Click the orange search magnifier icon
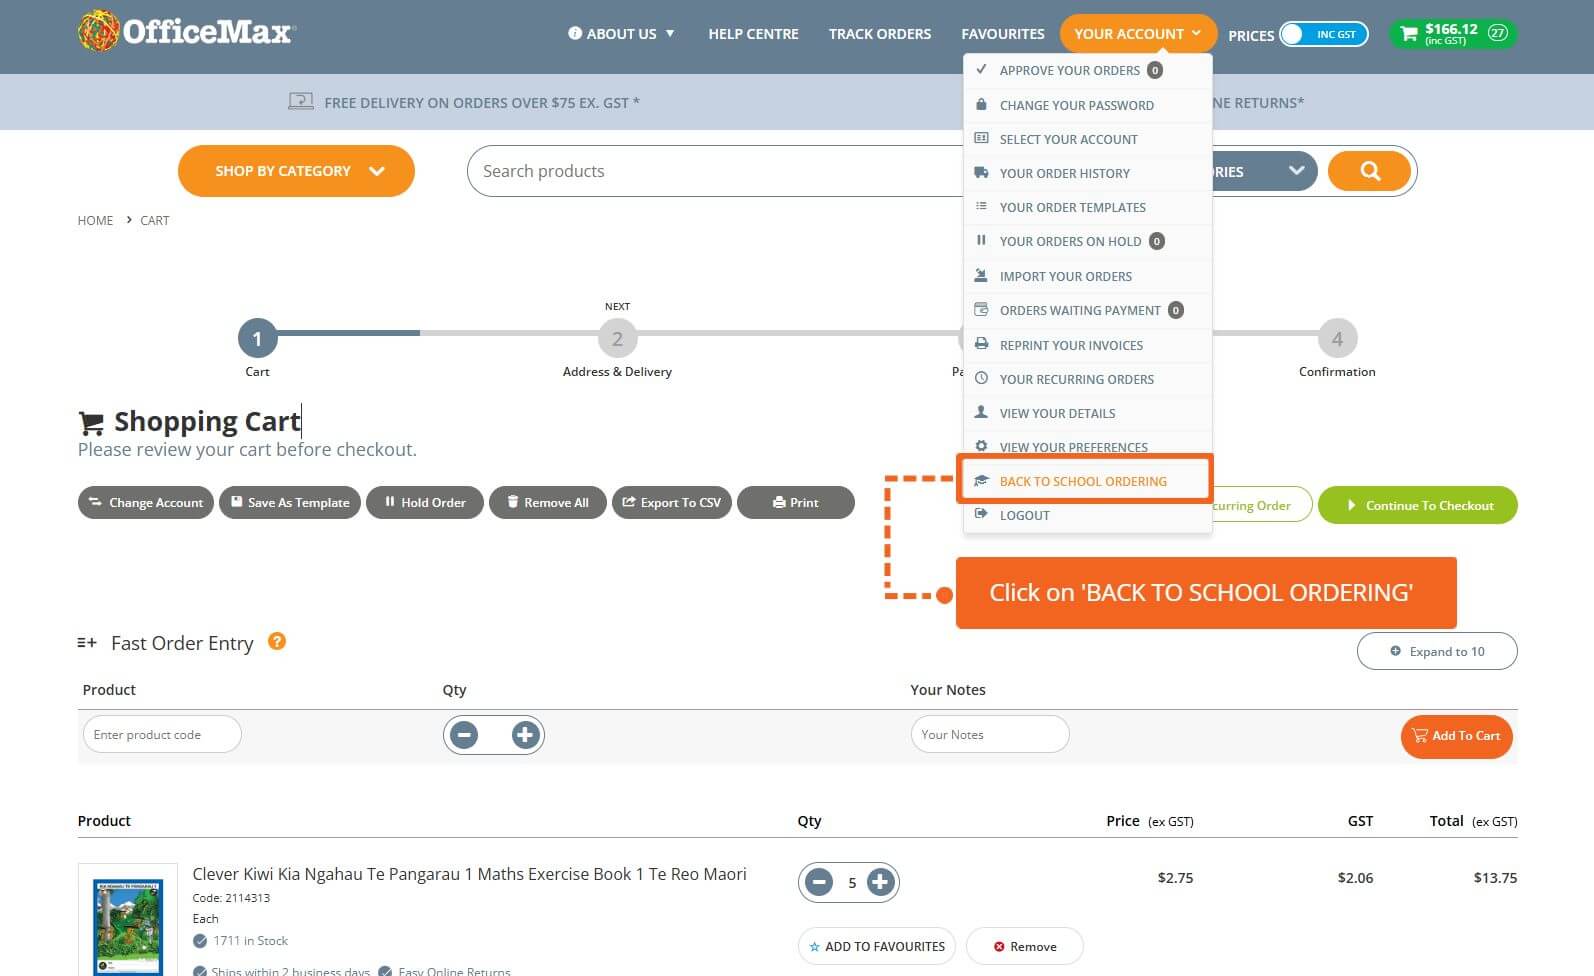The image size is (1594, 976). 1369,171
